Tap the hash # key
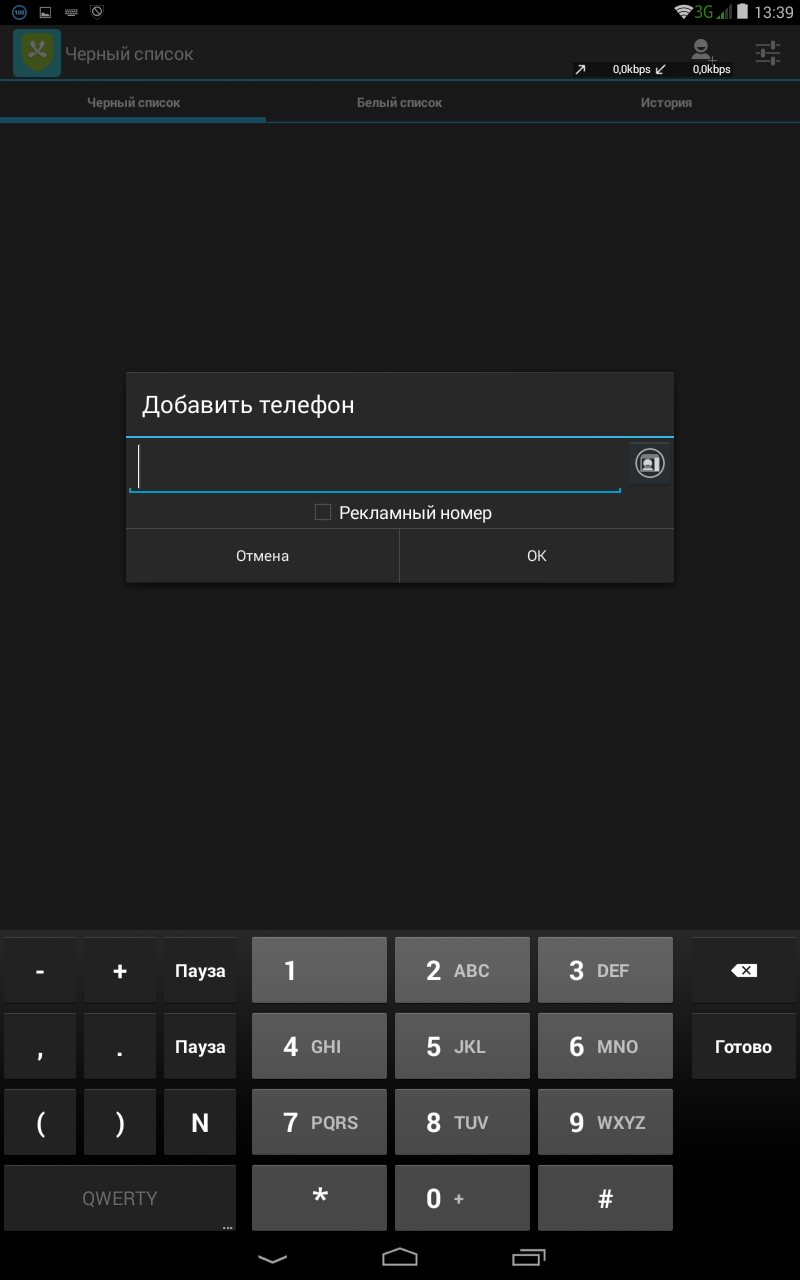Screen dimensions: 800x1280 click(605, 1198)
